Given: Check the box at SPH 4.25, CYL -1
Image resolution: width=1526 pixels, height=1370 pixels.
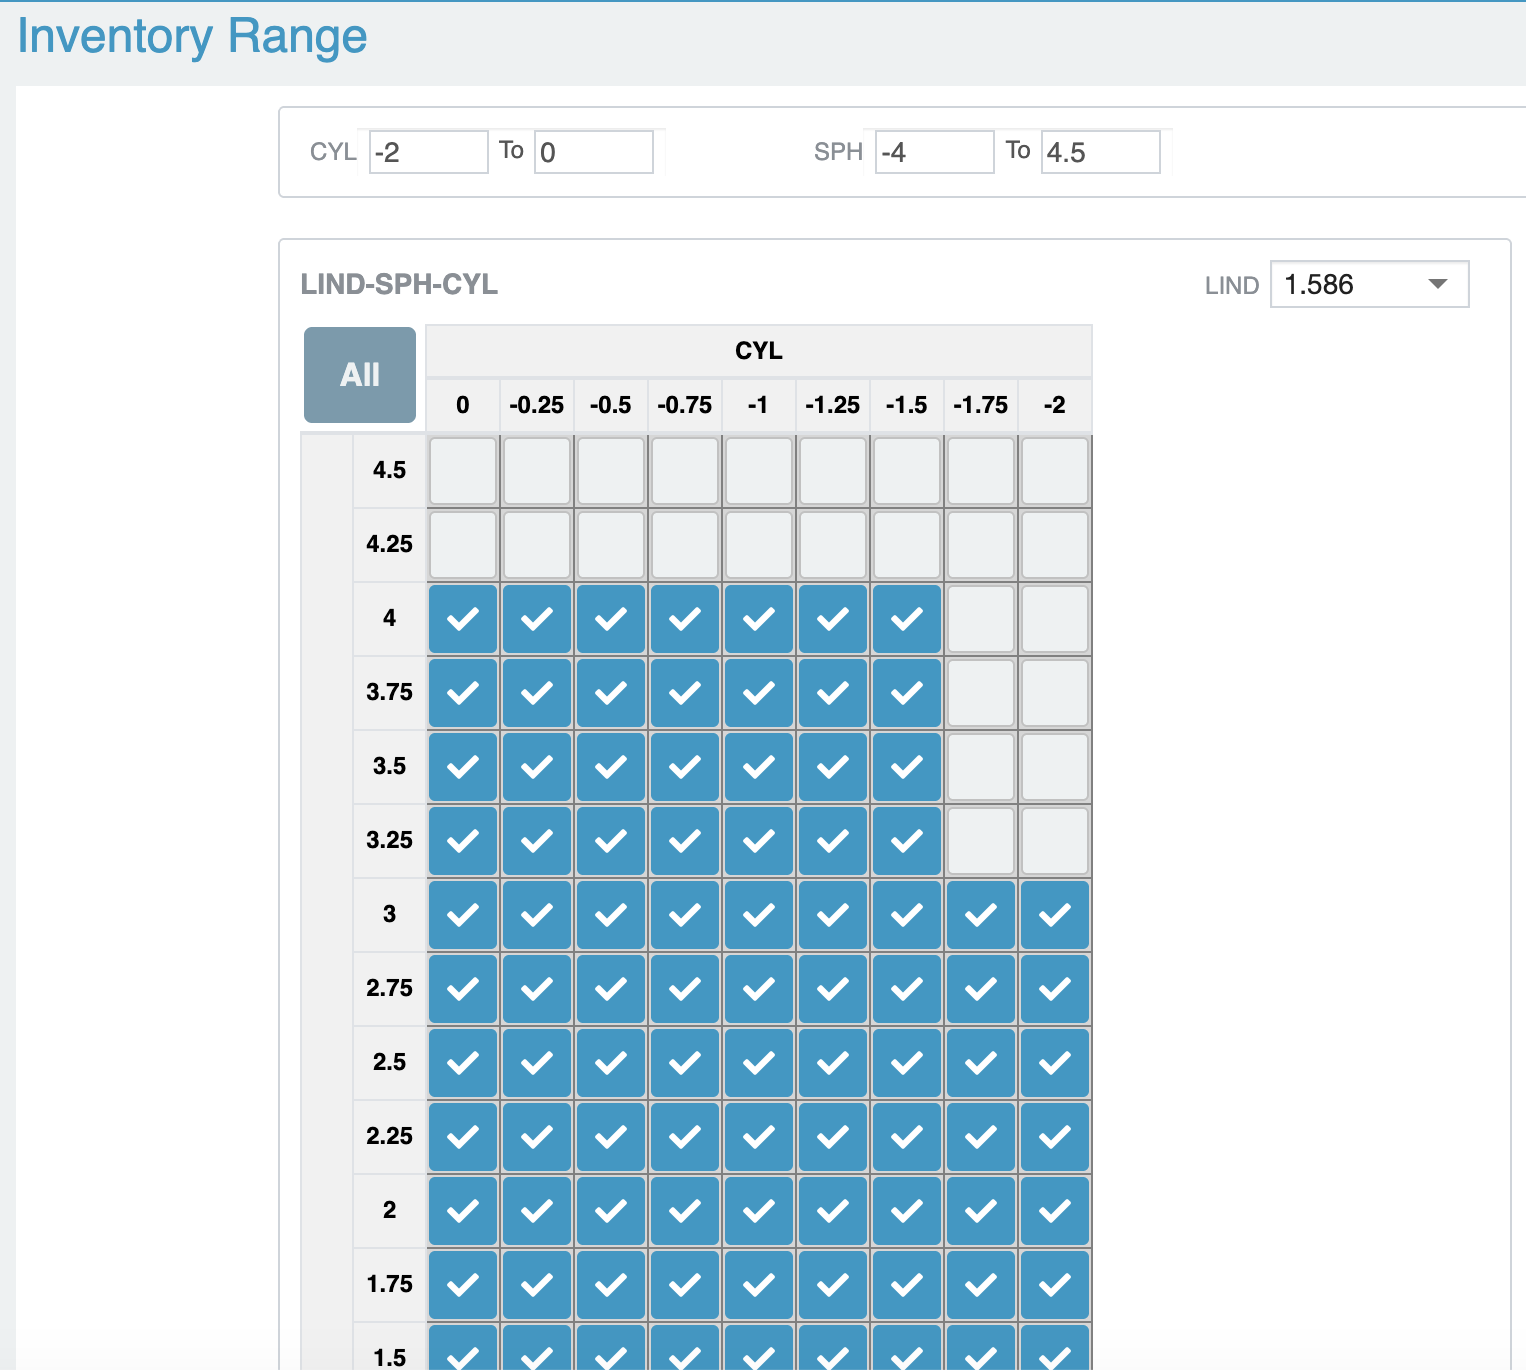Looking at the screenshot, I should click(x=759, y=545).
